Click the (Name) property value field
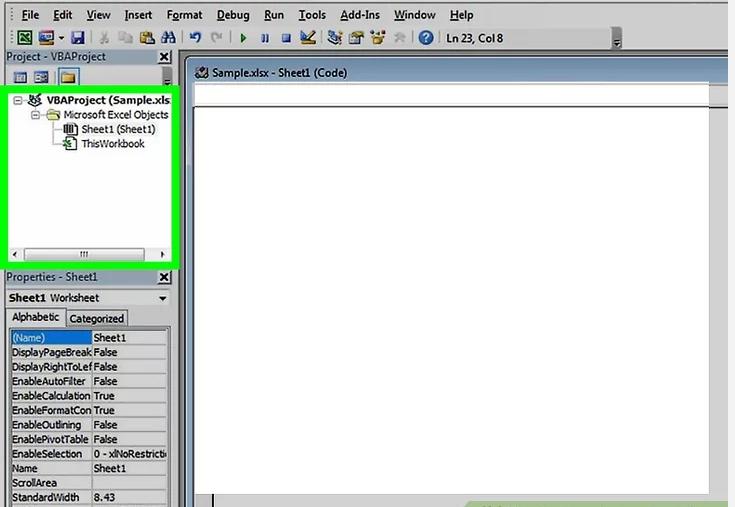Image resolution: width=735 pixels, height=507 pixels. [129, 338]
